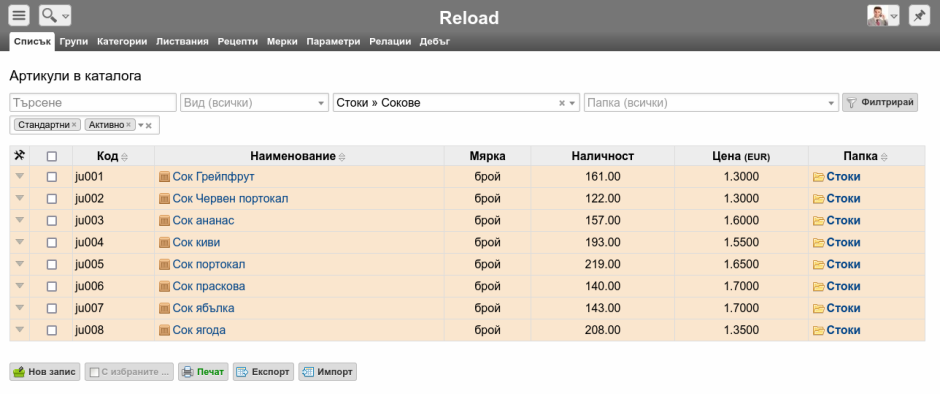
Task: Open folder icon in ju001 row
Action: point(818,177)
